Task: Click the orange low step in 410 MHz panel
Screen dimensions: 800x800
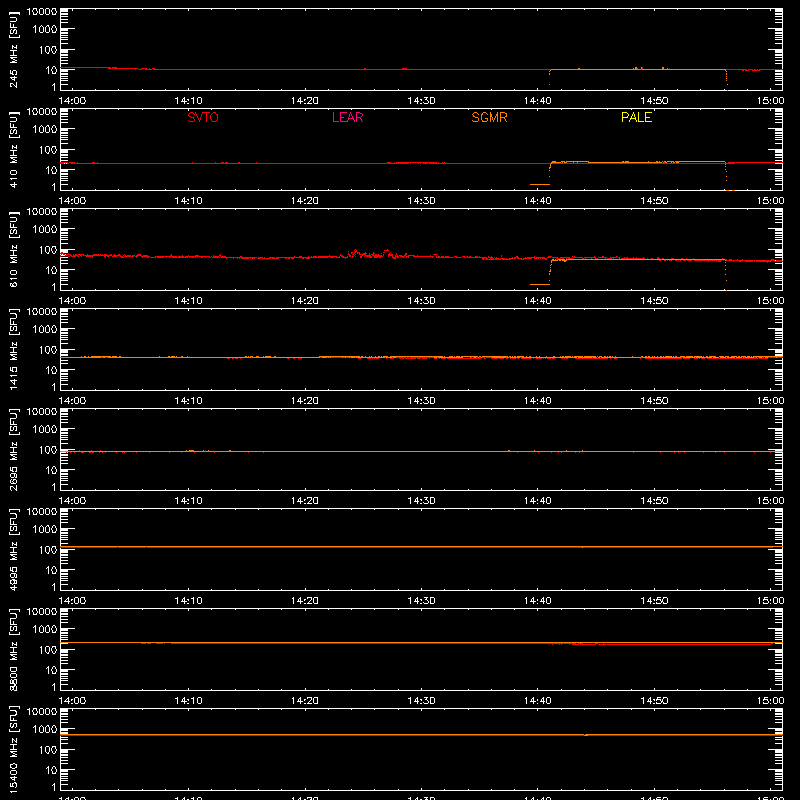Action: coord(540,184)
